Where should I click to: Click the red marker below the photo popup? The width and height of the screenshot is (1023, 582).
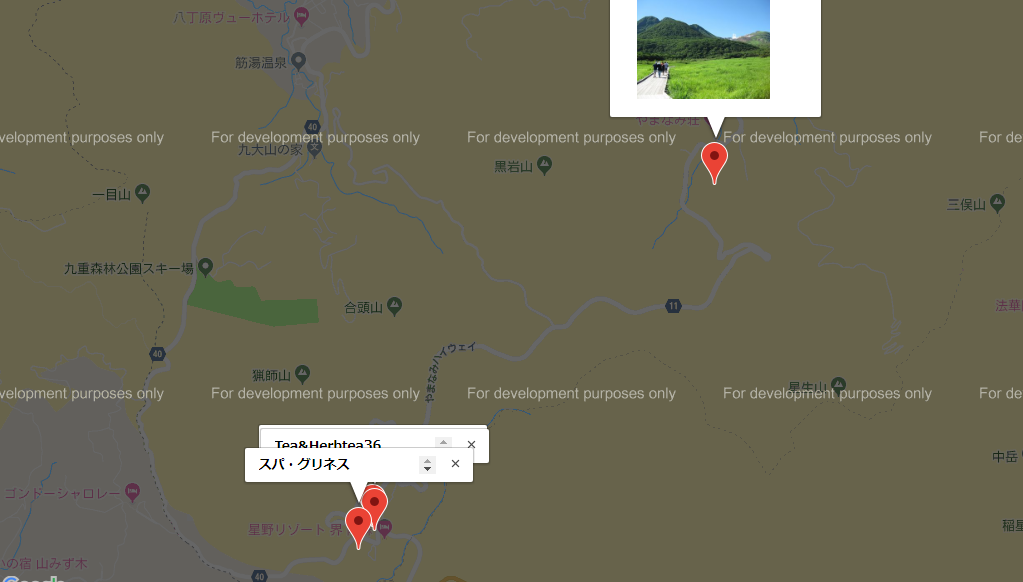tap(714, 160)
